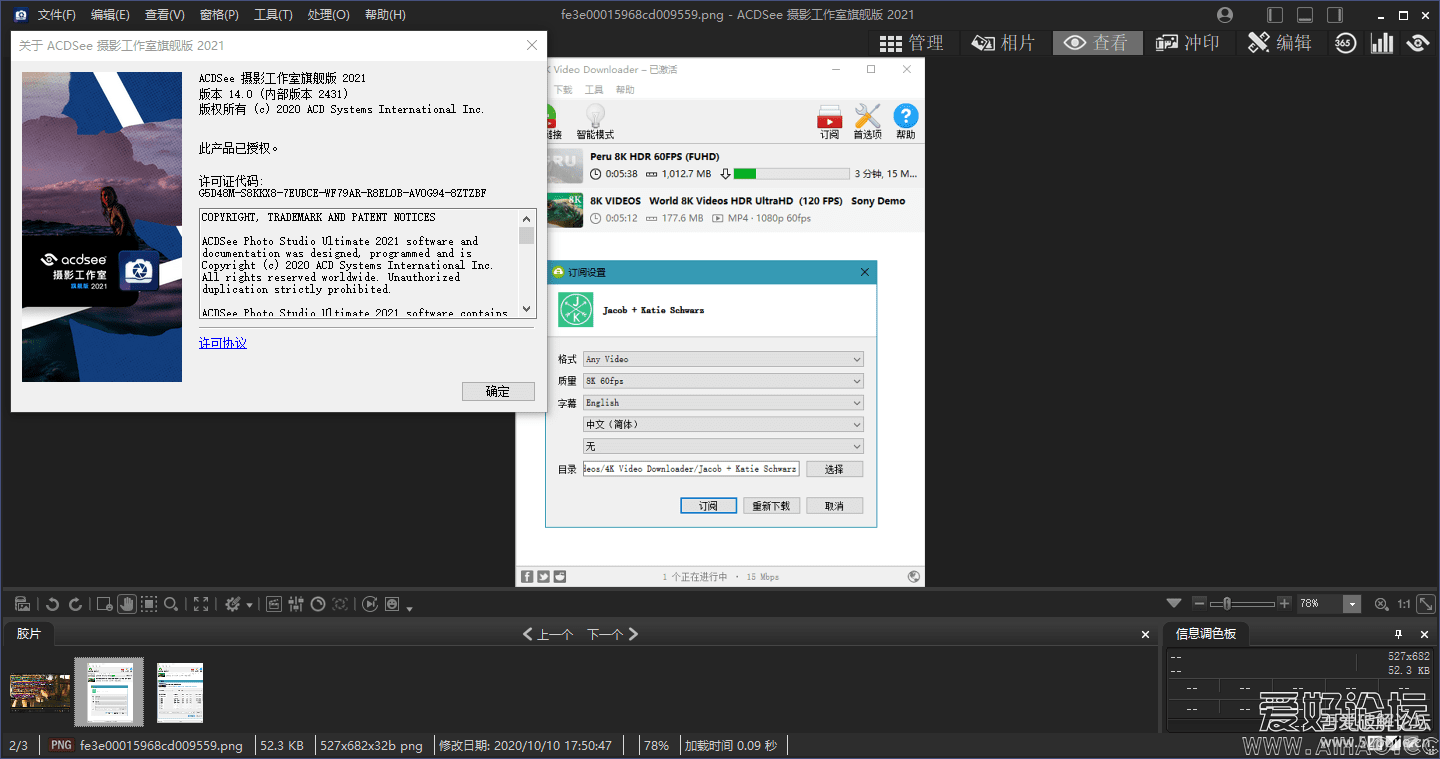Screen dimensions: 1440x759
Task: Open the bar chart dashboard icon
Action: click(x=1382, y=43)
